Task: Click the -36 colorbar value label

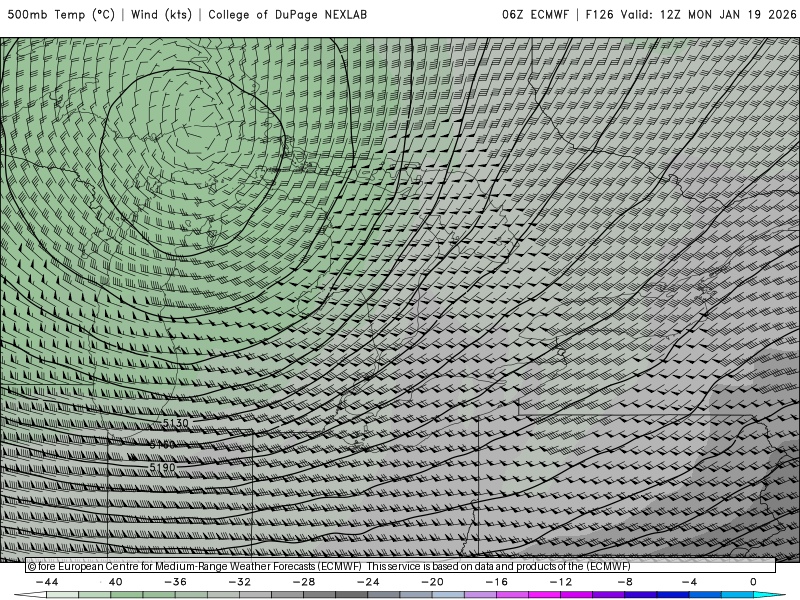Action: (x=176, y=582)
